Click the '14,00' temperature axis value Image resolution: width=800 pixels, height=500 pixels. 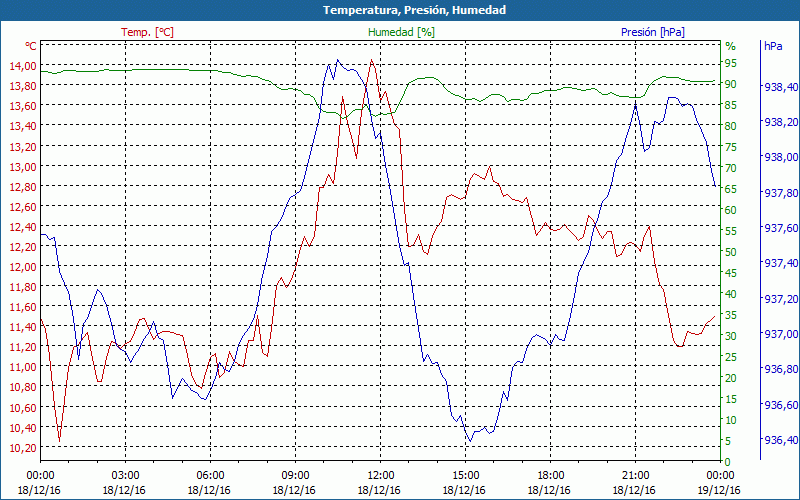pos(22,65)
